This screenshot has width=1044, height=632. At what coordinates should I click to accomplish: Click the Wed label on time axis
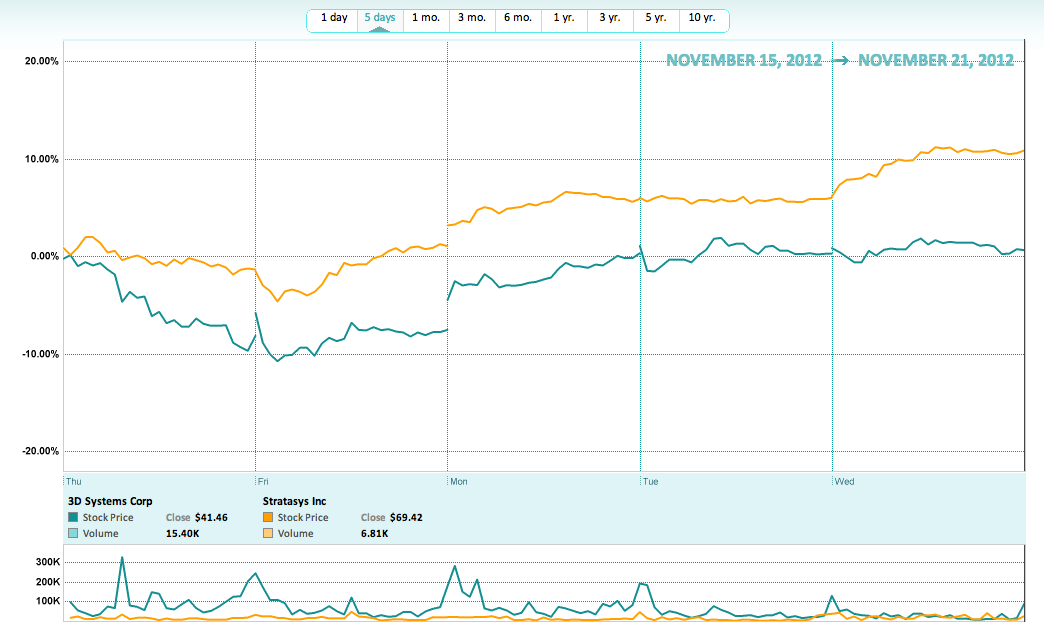click(845, 481)
